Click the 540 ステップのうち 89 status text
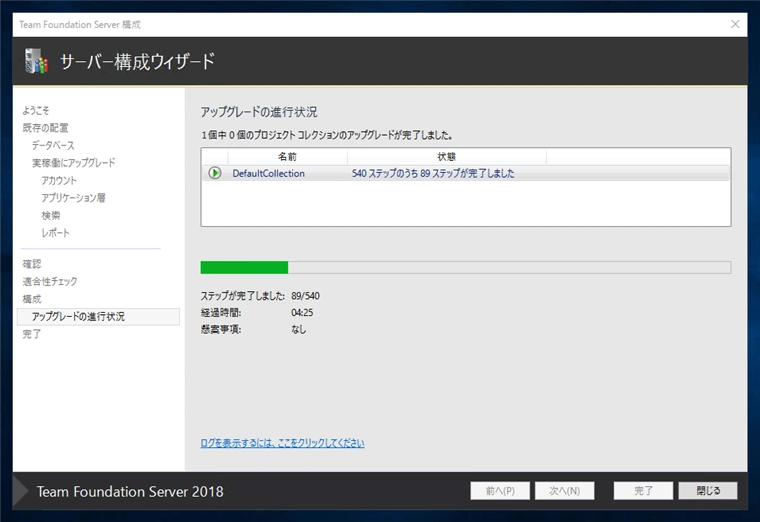 [x=433, y=174]
